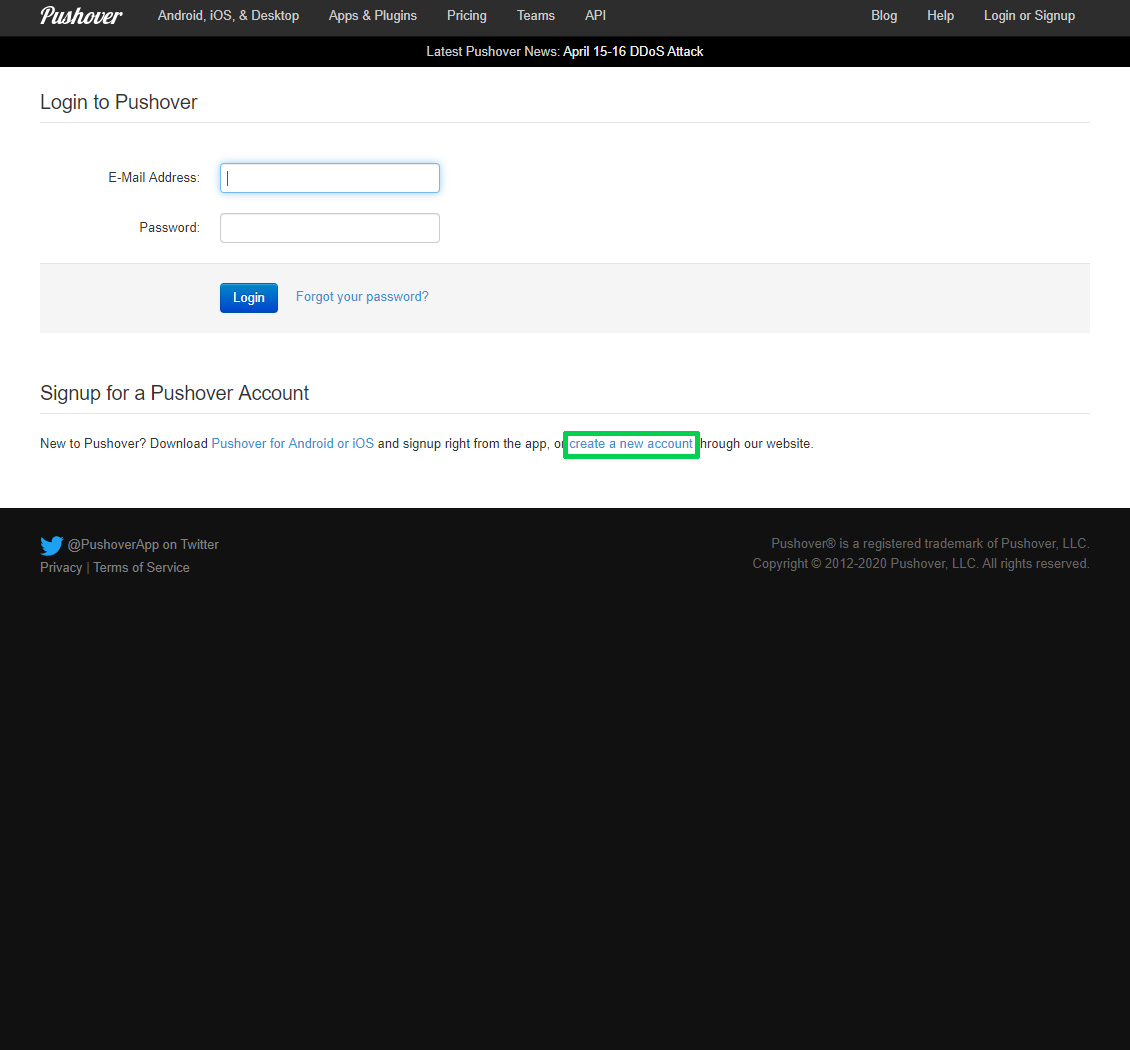Image resolution: width=1130 pixels, height=1050 pixels.
Task: Open Apps & Plugins page
Action: click(373, 16)
